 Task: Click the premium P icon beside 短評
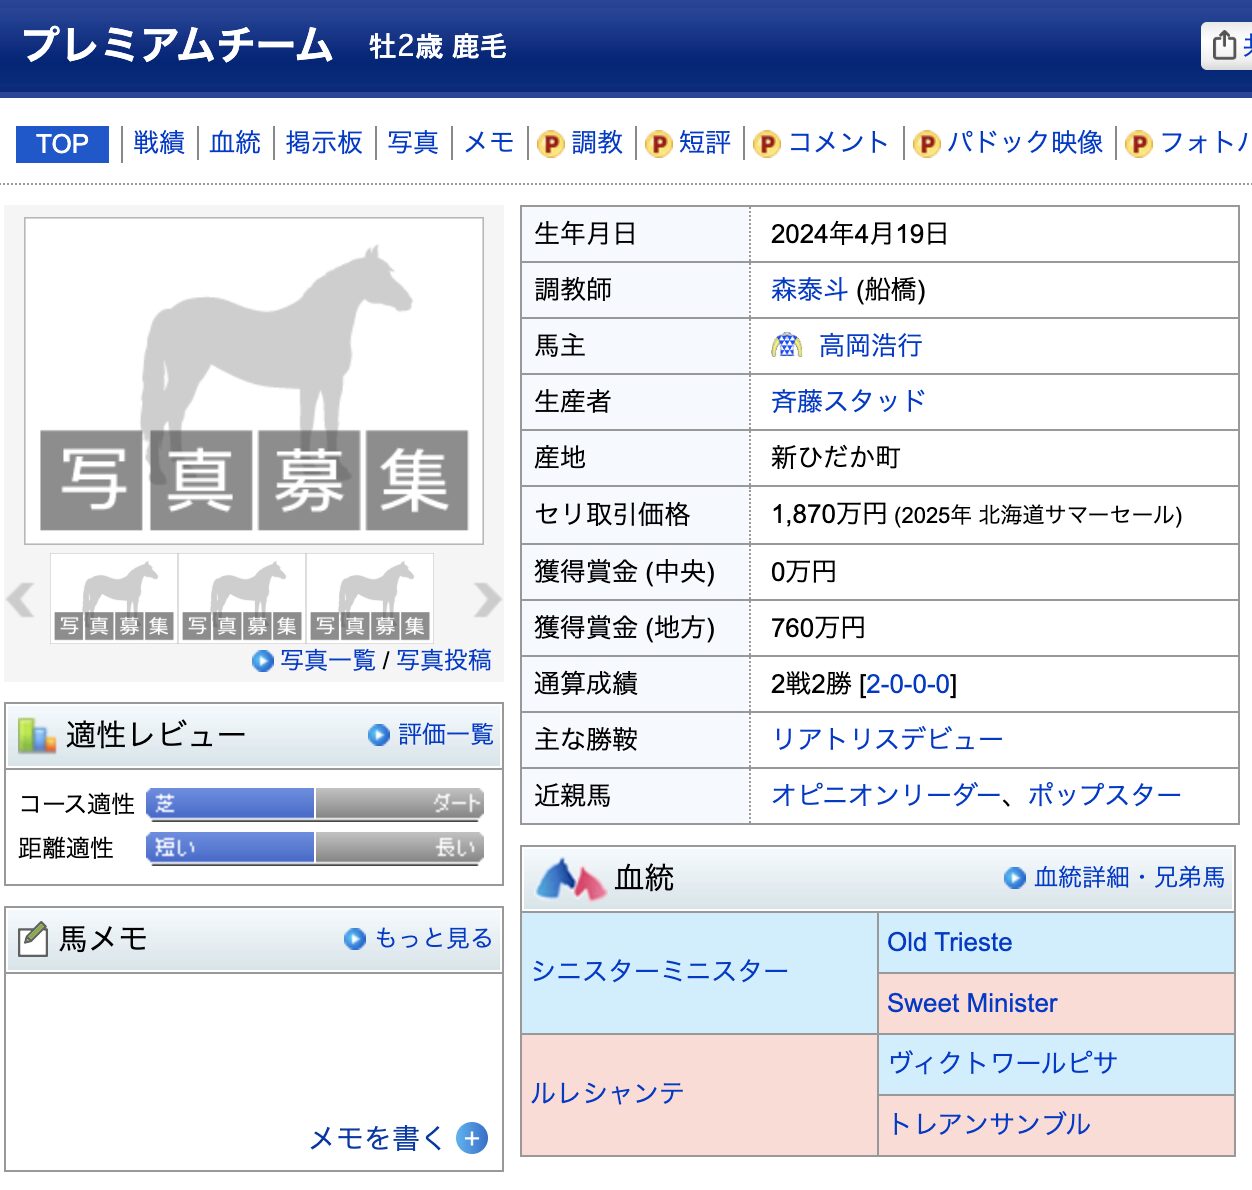coord(659,144)
